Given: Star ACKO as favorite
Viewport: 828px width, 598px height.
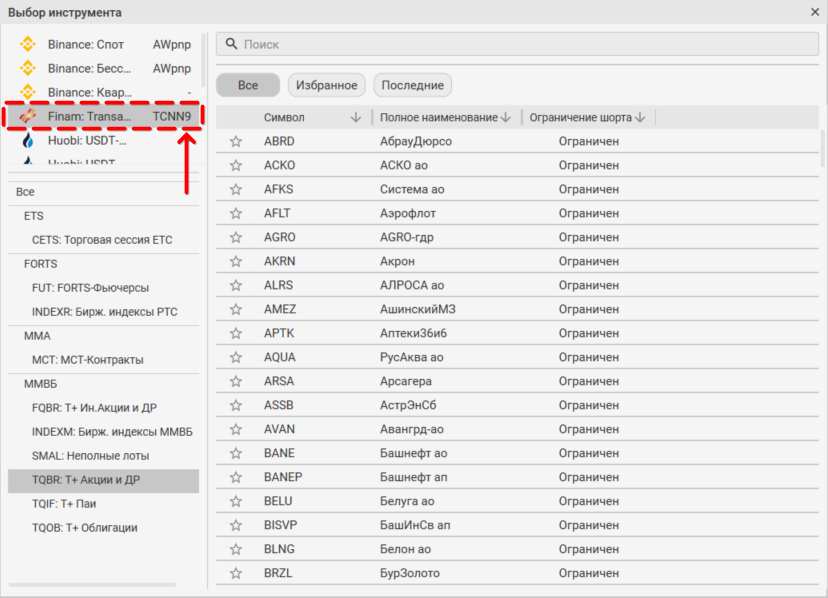Looking at the screenshot, I should (236, 165).
